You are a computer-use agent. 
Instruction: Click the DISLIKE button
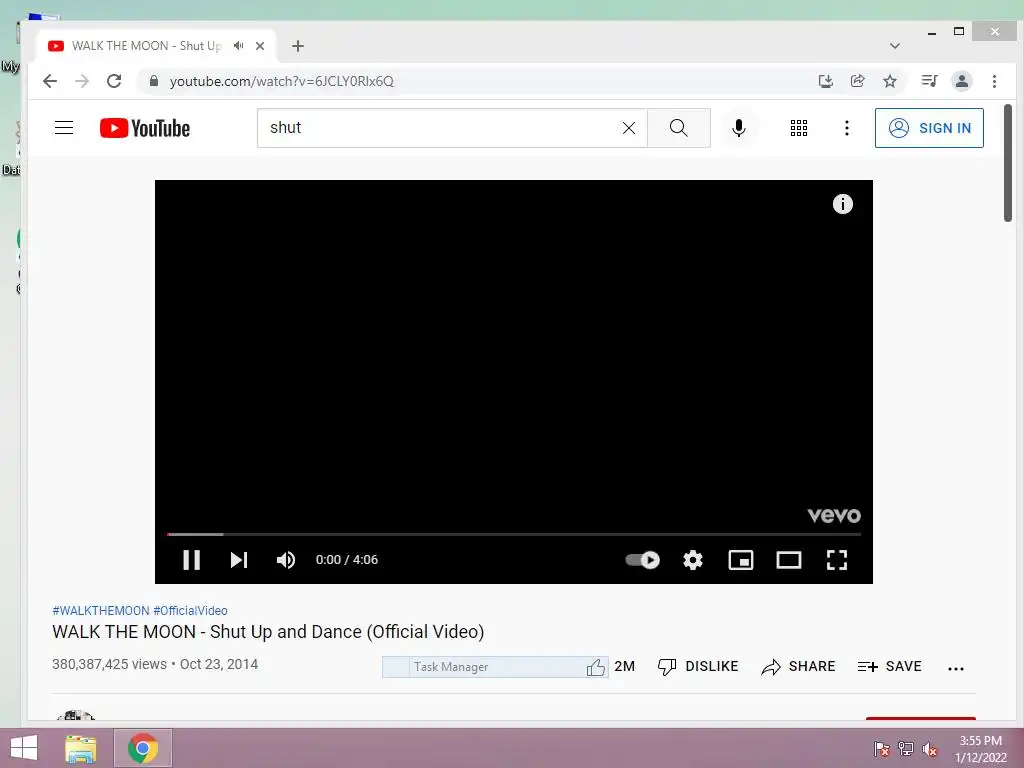point(697,667)
